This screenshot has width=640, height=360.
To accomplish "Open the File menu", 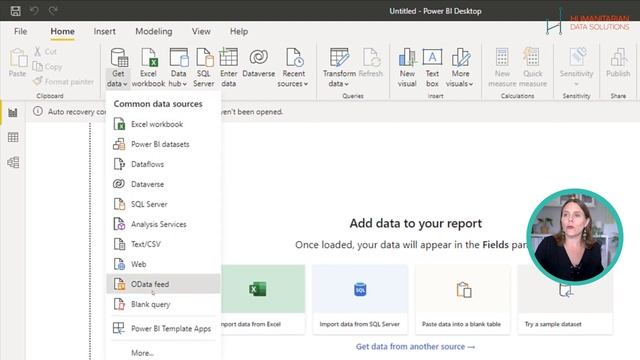I will tap(20, 31).
